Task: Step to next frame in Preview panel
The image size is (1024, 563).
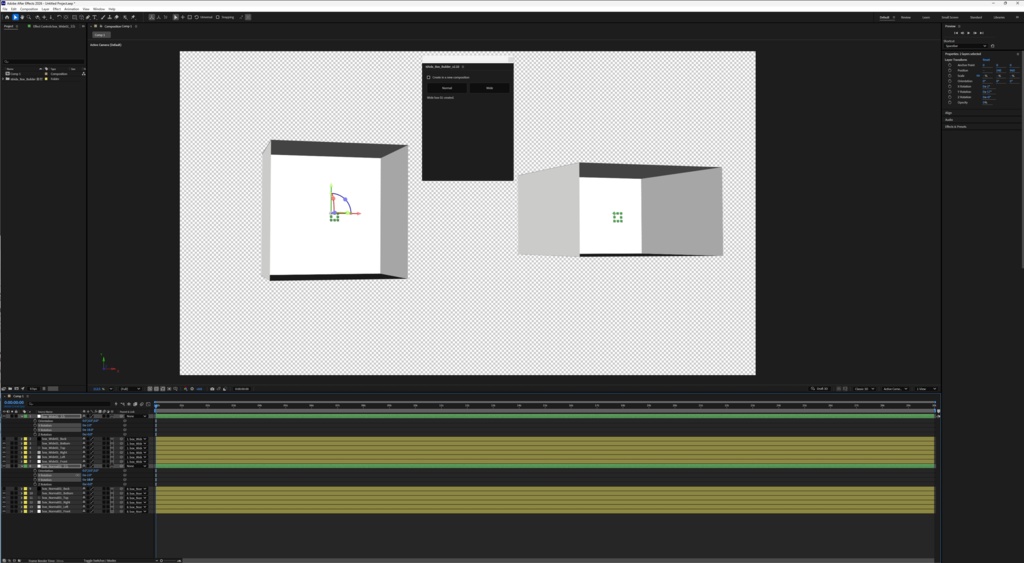Action: pyautogui.click(x=975, y=33)
